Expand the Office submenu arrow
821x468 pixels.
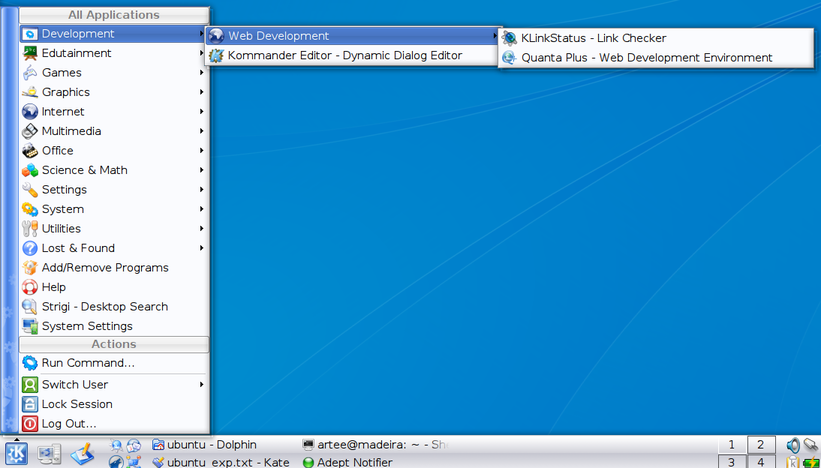202,150
